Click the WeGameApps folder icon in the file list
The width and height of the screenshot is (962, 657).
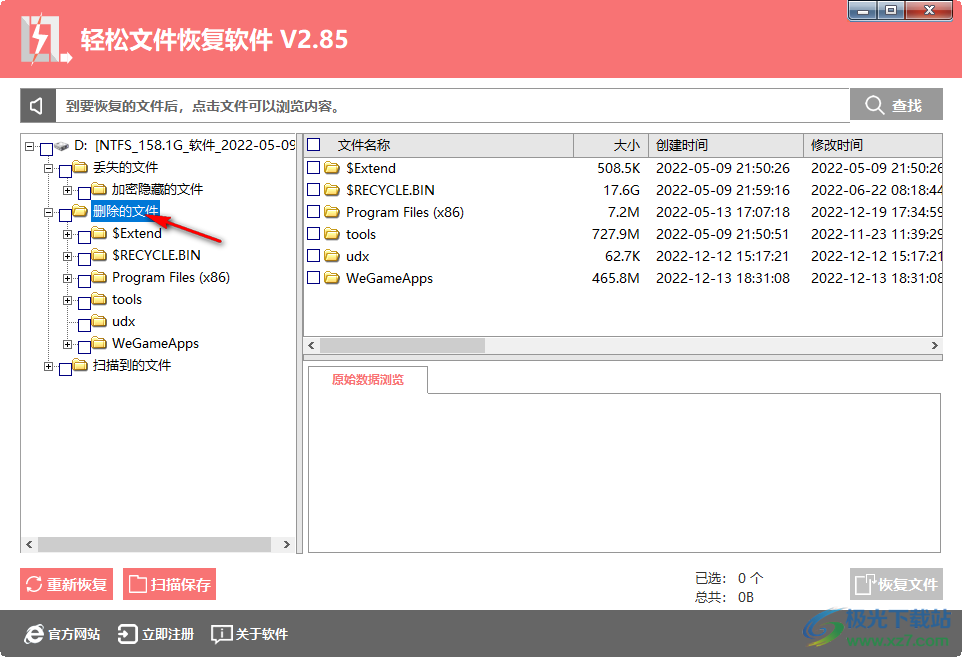(332, 279)
